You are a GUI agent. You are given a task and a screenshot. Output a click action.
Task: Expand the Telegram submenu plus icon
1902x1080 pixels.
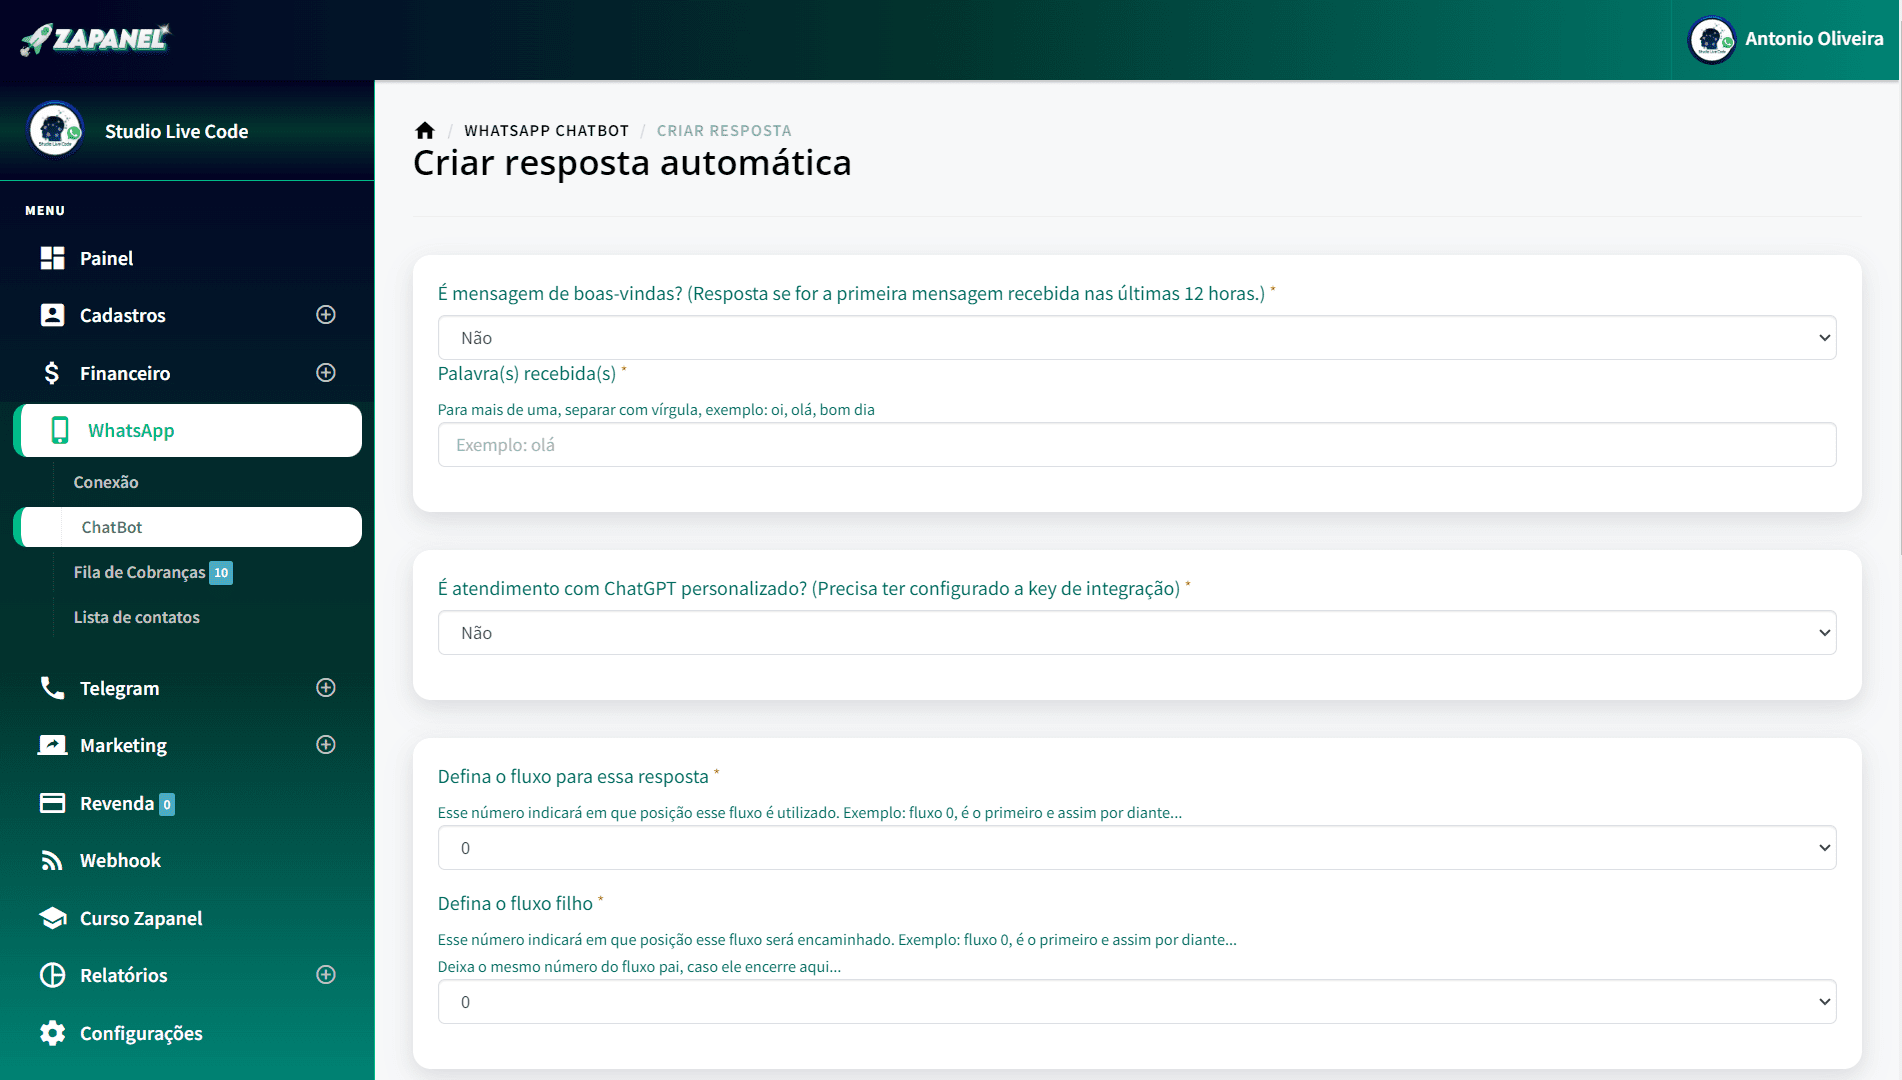326,688
